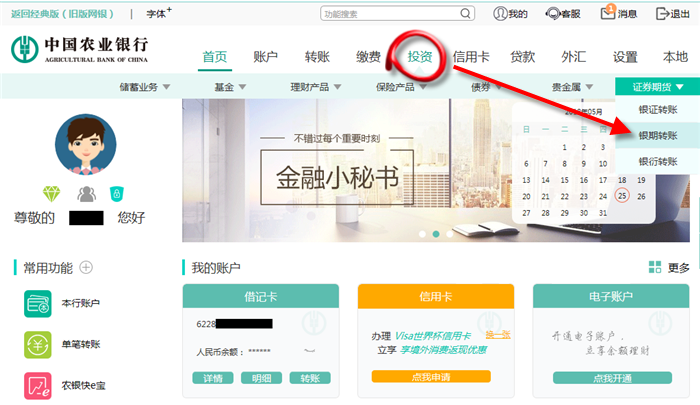Open the 转账 menu

click(x=317, y=57)
